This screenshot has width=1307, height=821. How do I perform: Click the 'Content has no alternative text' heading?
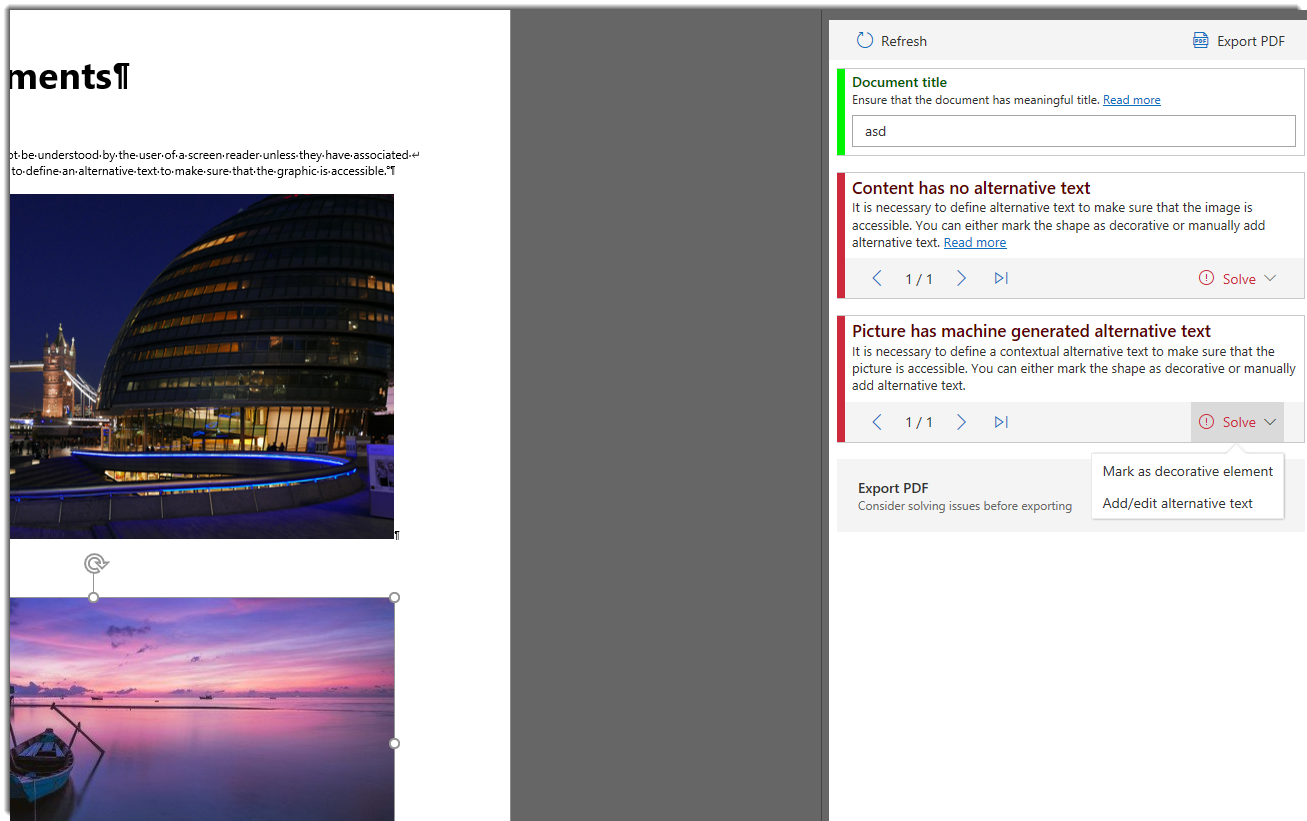point(971,188)
